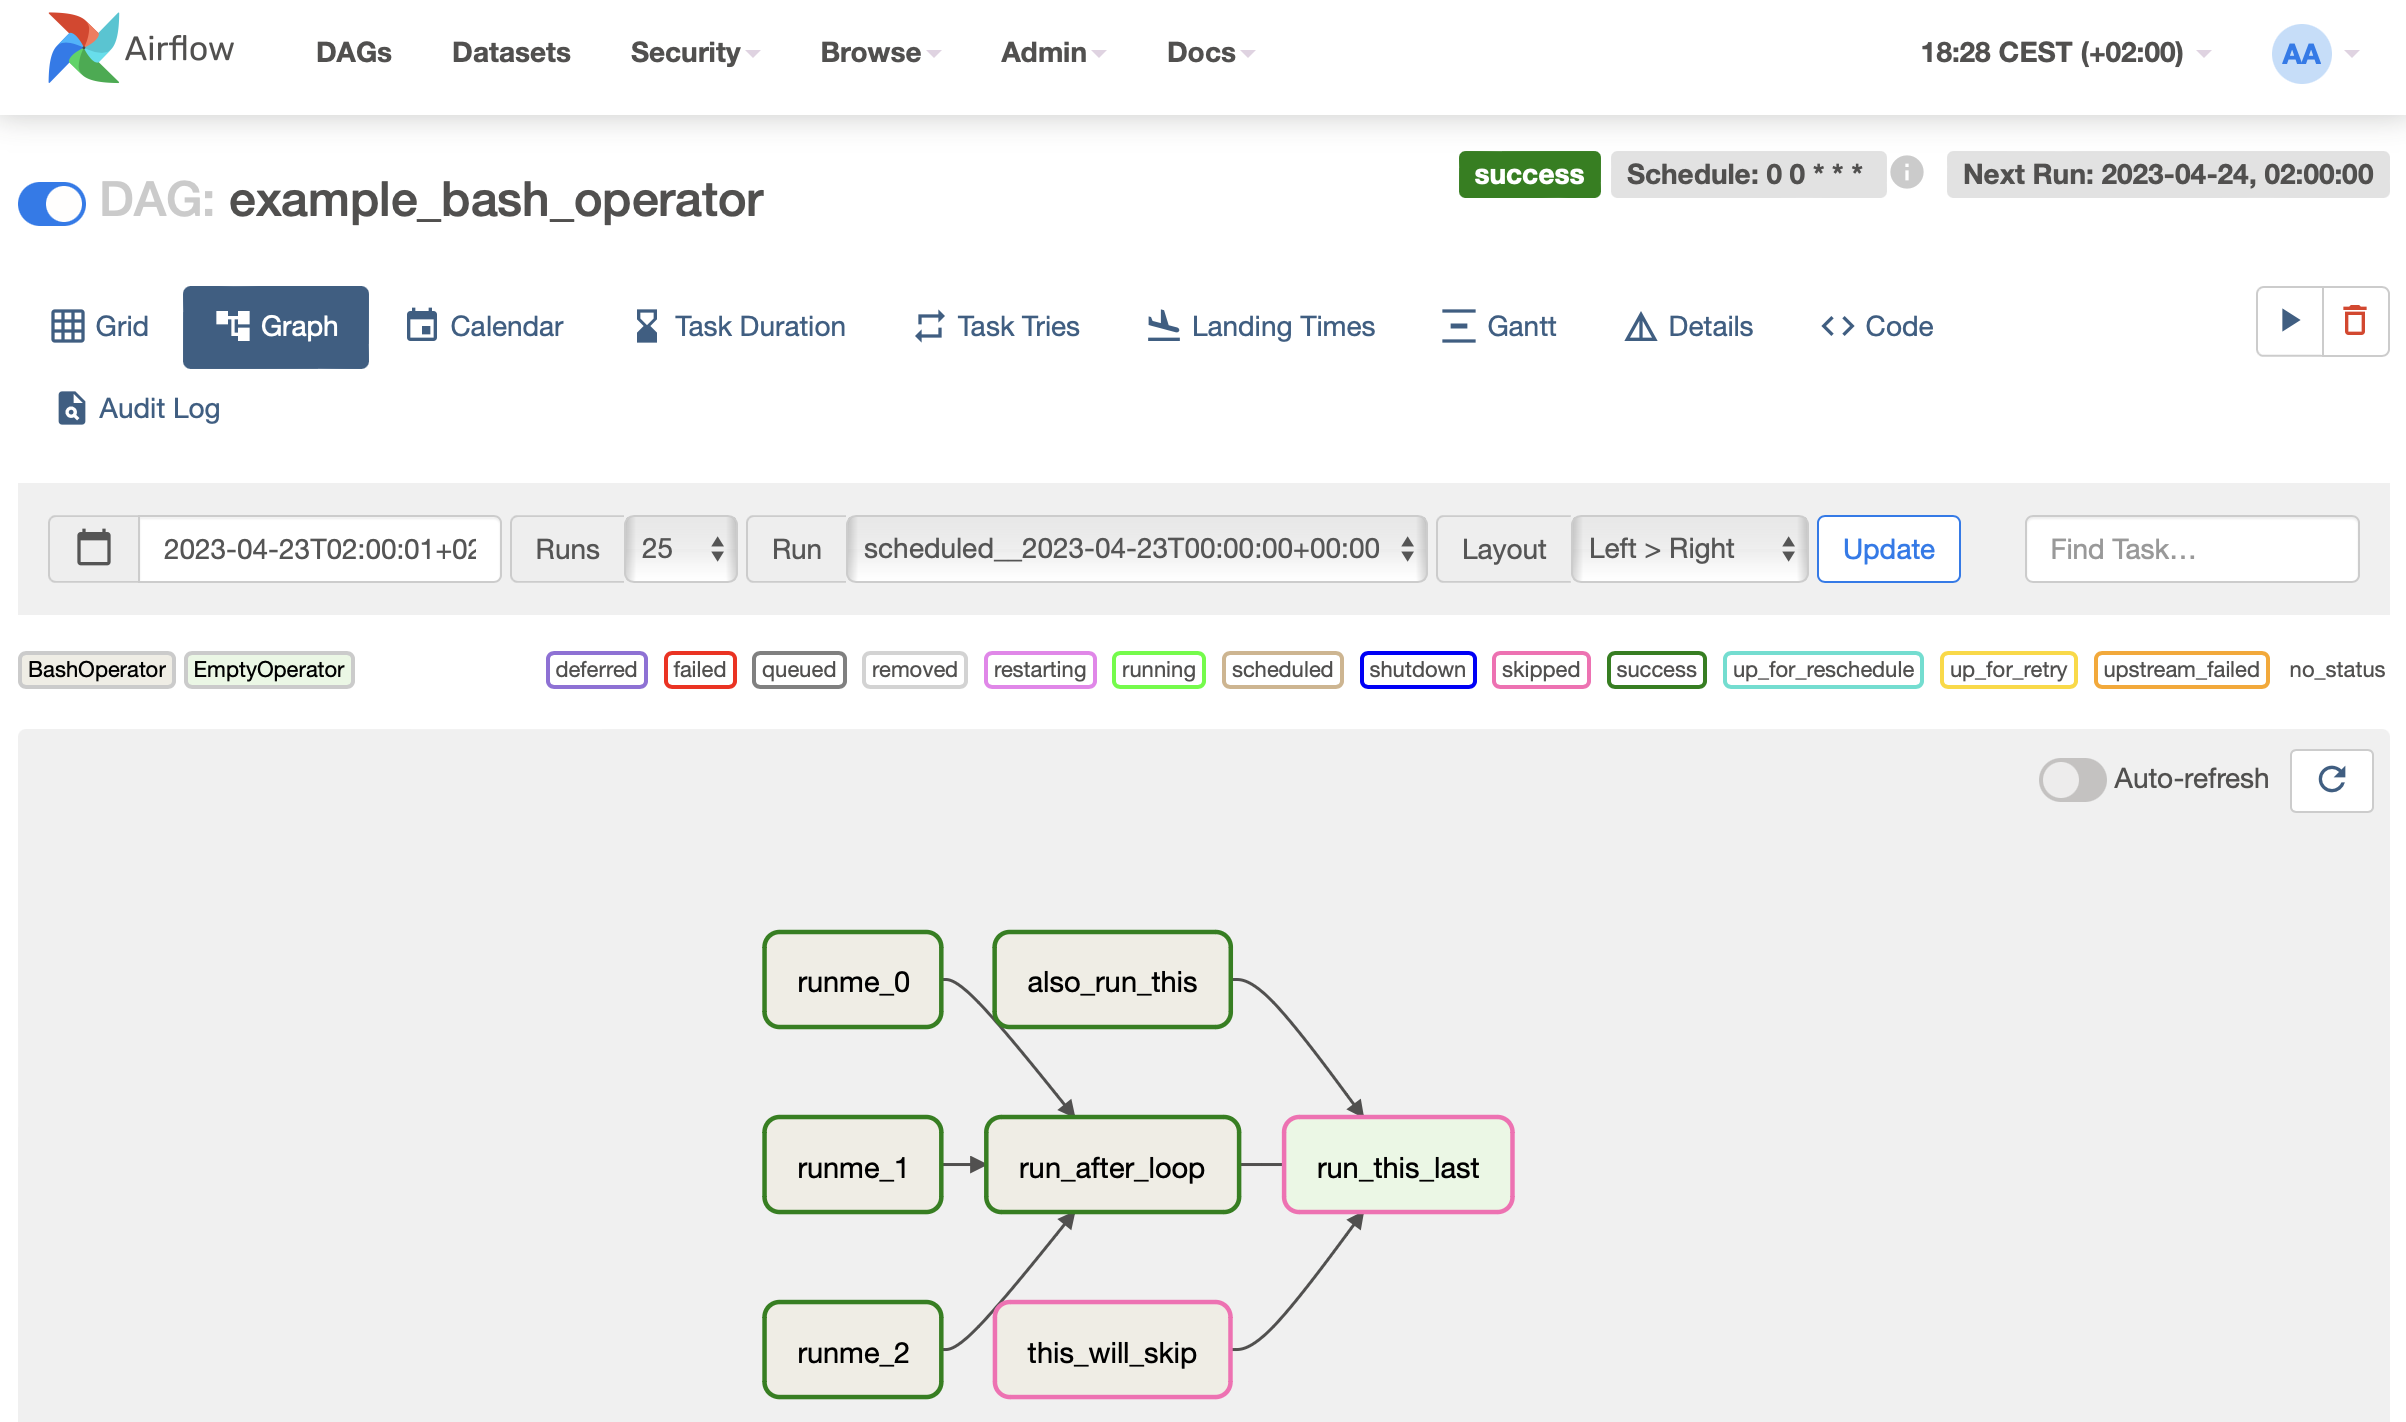The image size is (2406, 1422).
Task: Expand the Admin menu
Action: pos(1053,52)
